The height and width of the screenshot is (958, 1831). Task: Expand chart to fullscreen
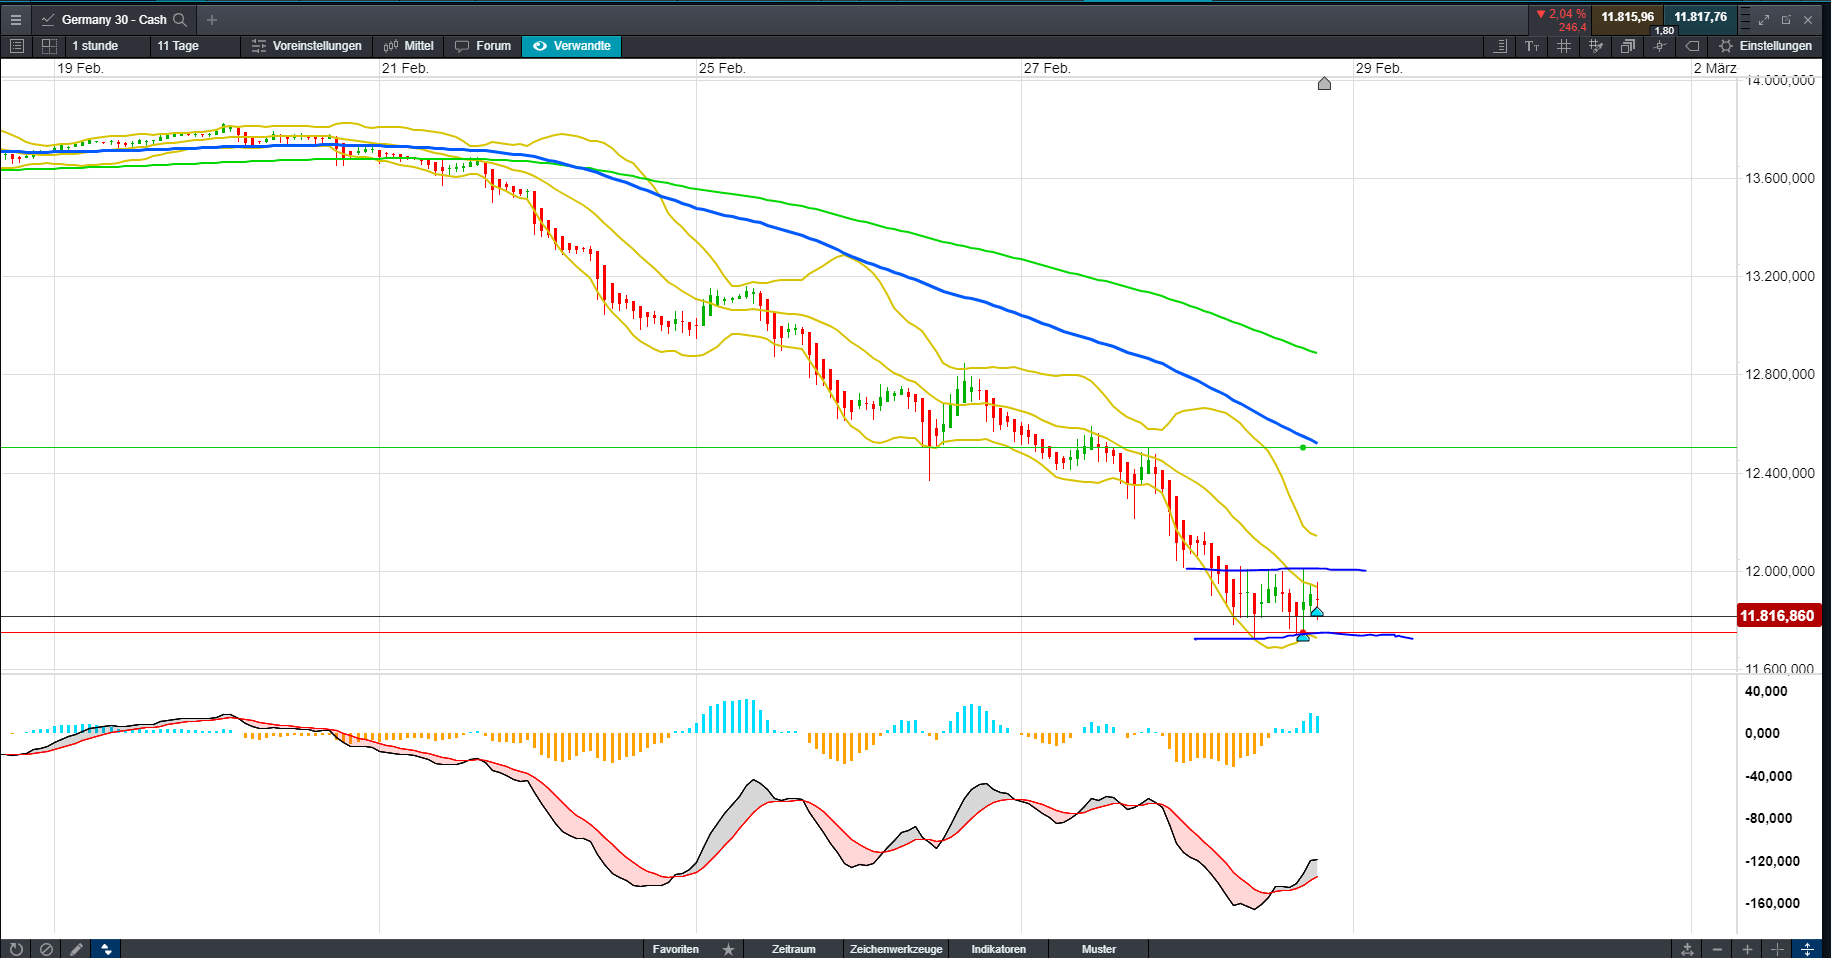(1764, 19)
